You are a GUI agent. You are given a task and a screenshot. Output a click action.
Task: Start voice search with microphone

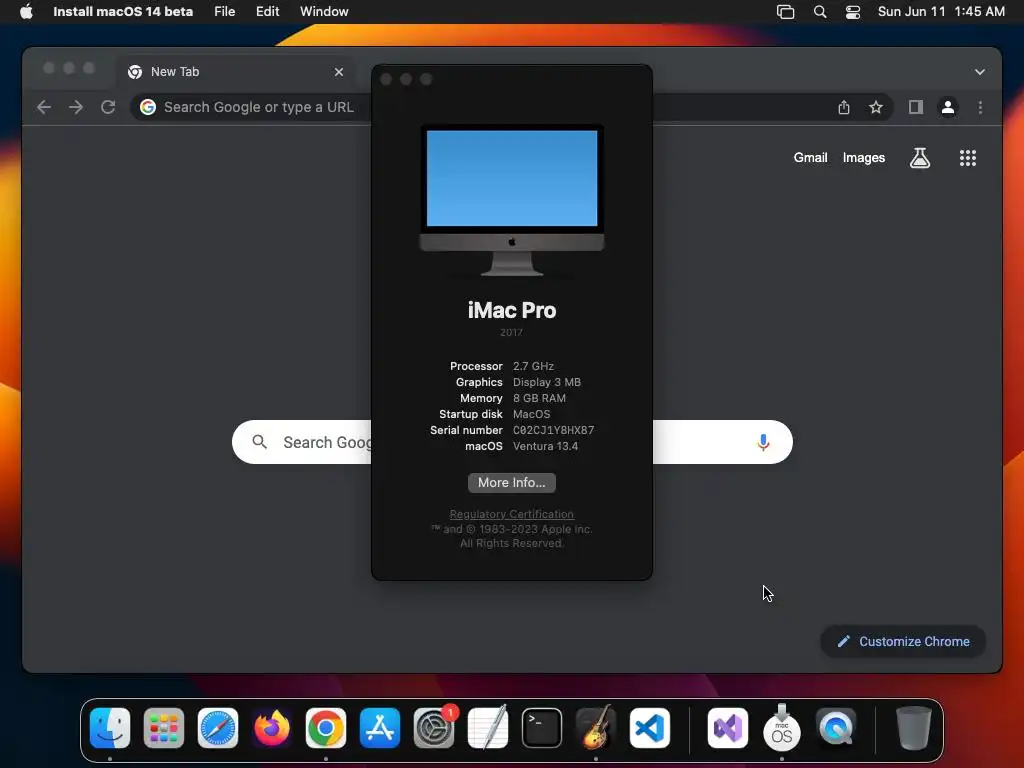763,442
